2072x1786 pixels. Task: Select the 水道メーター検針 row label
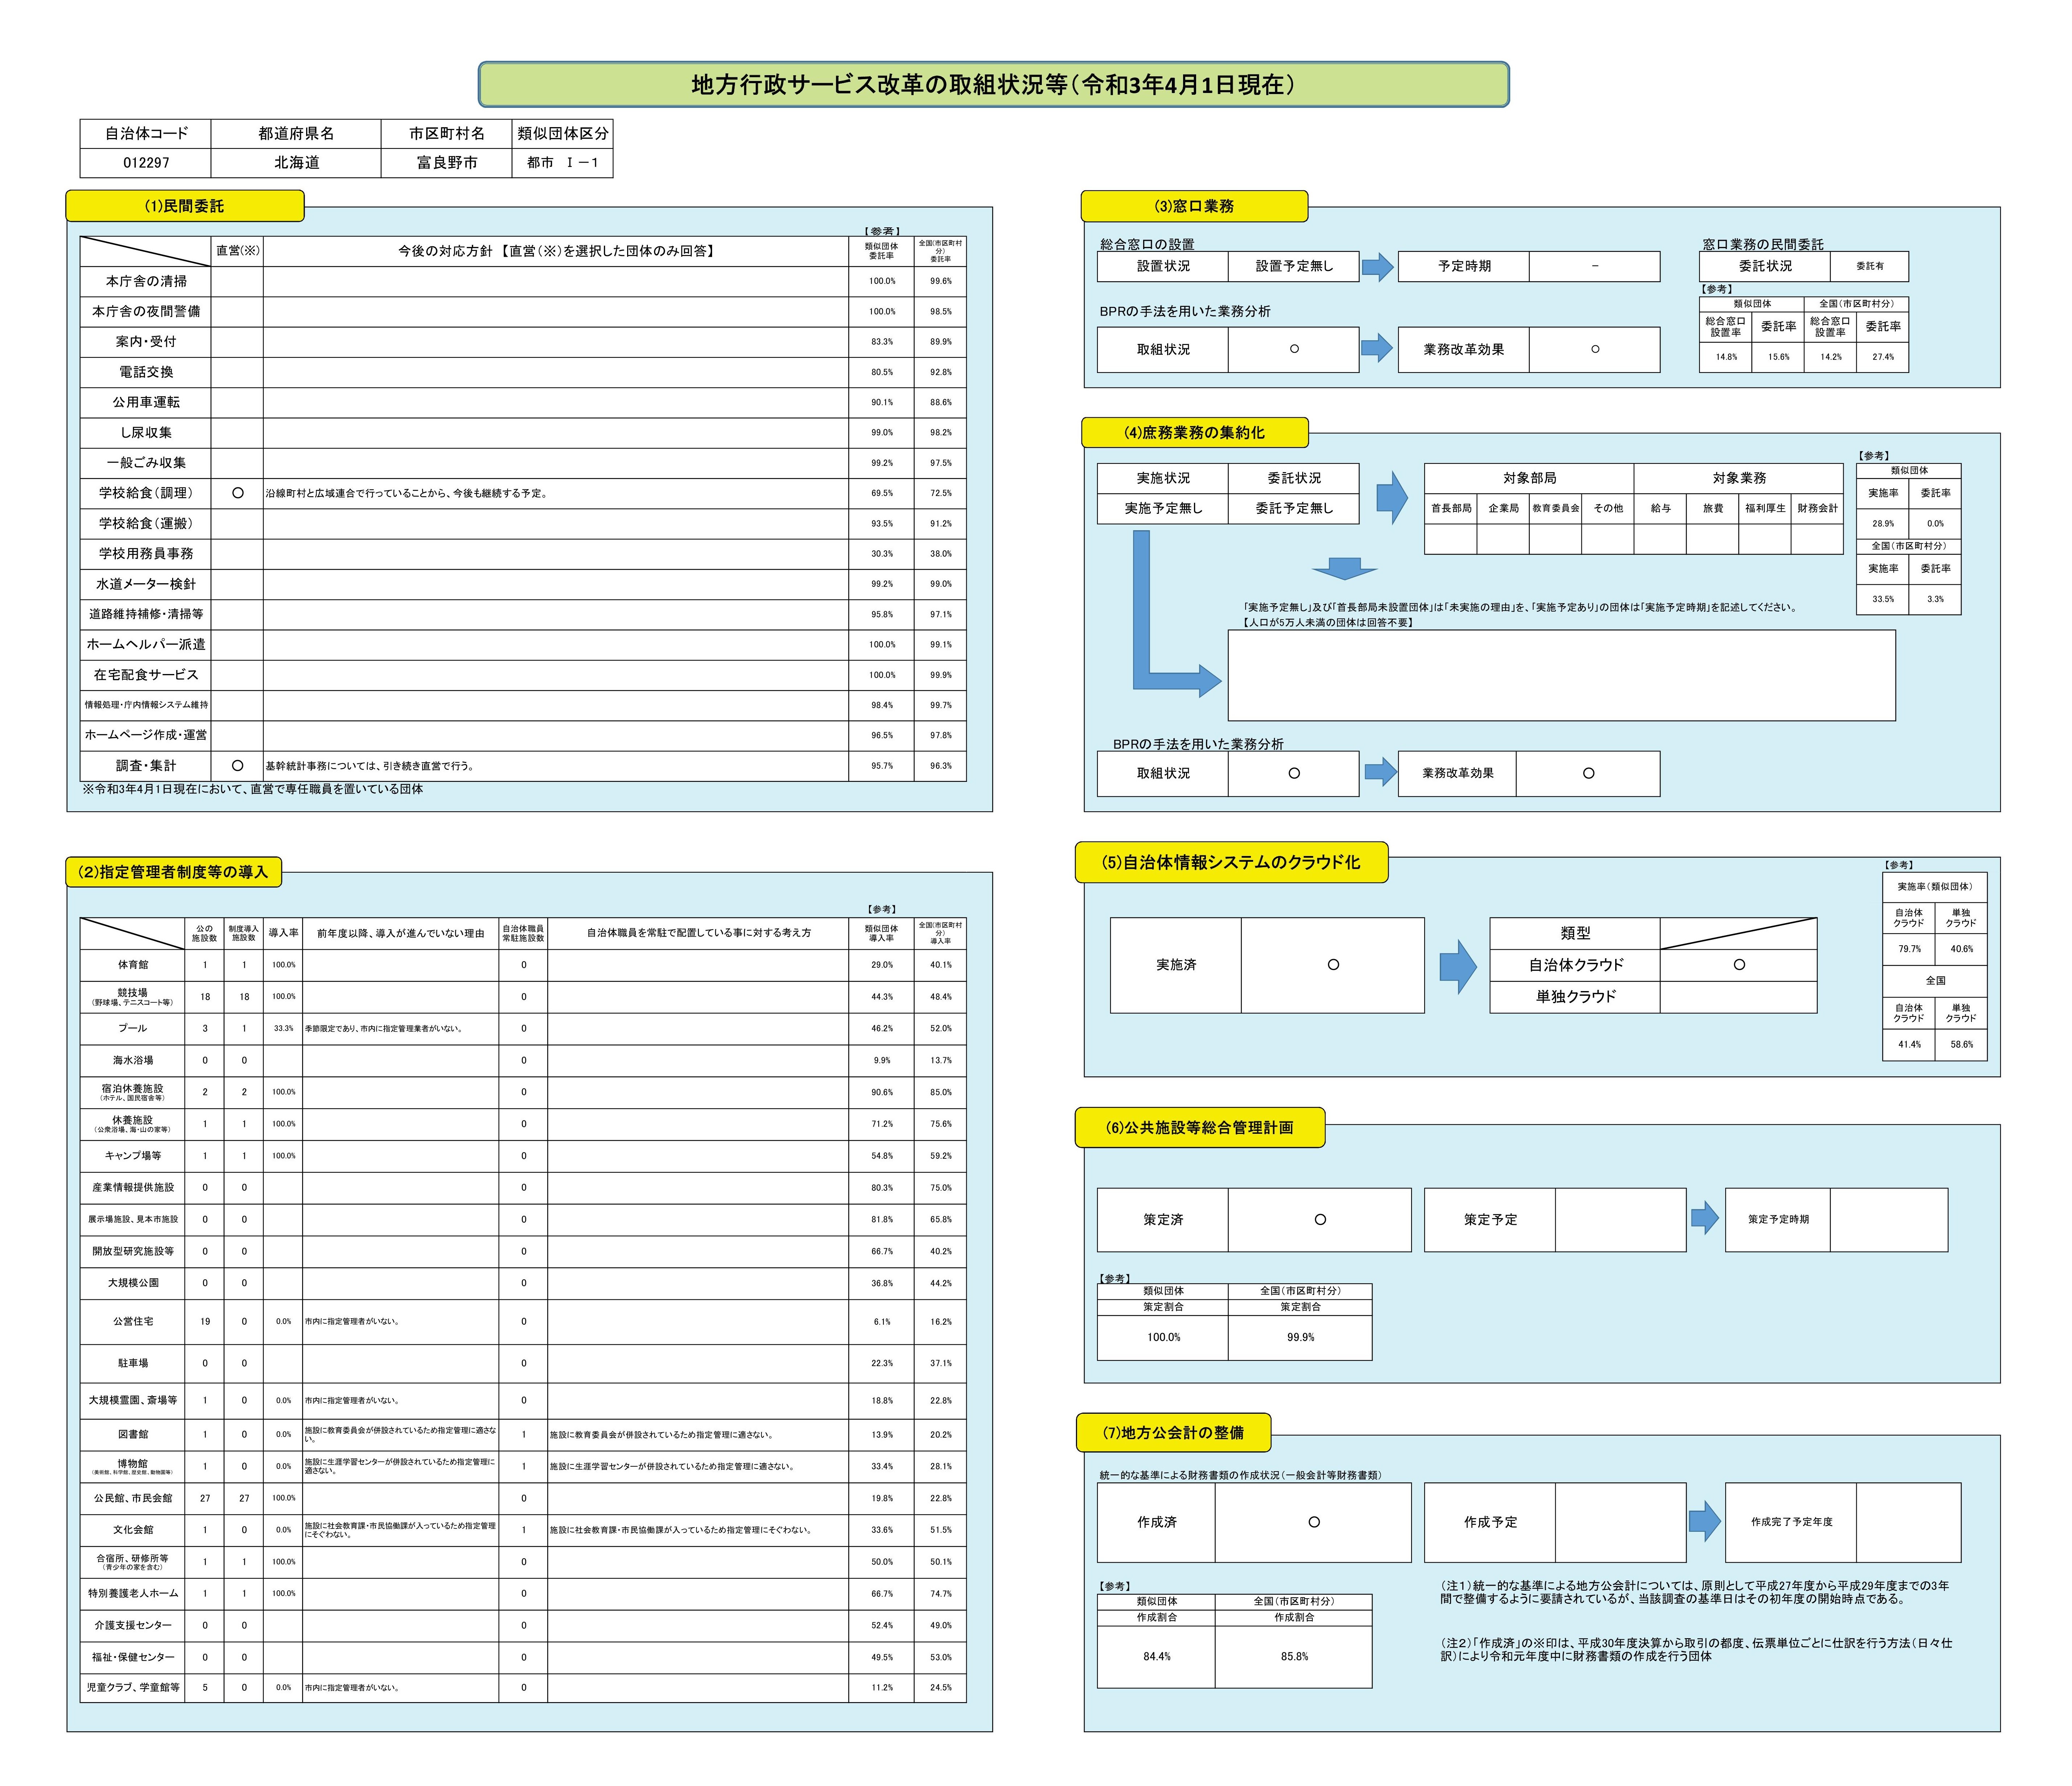click(146, 584)
